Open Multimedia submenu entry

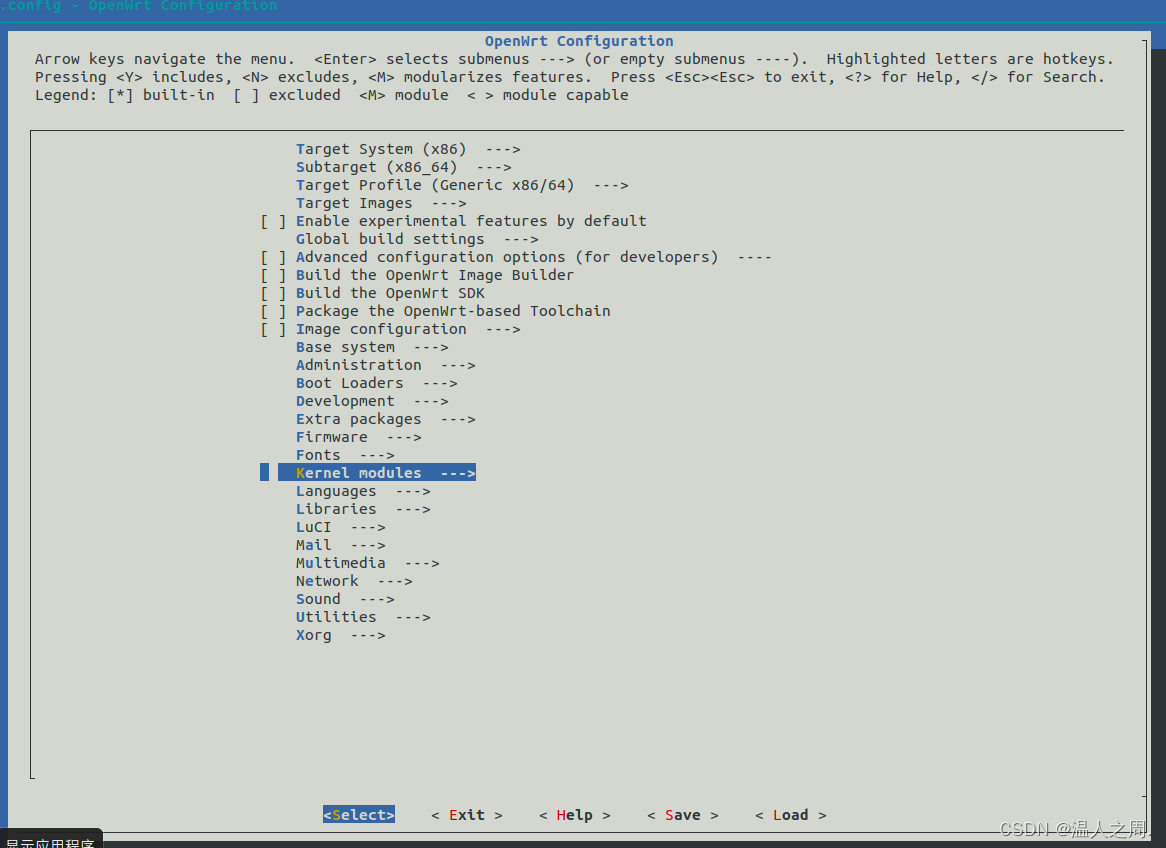click(367, 563)
